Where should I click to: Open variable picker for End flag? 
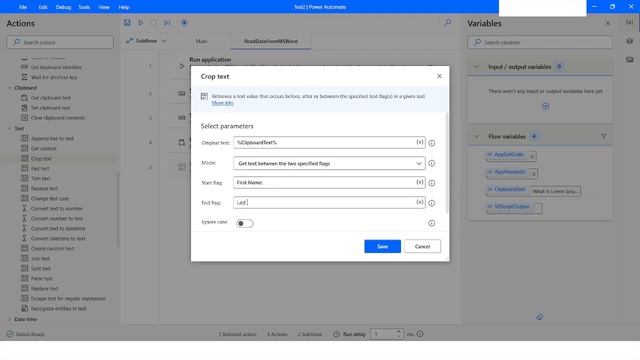pyautogui.click(x=420, y=202)
